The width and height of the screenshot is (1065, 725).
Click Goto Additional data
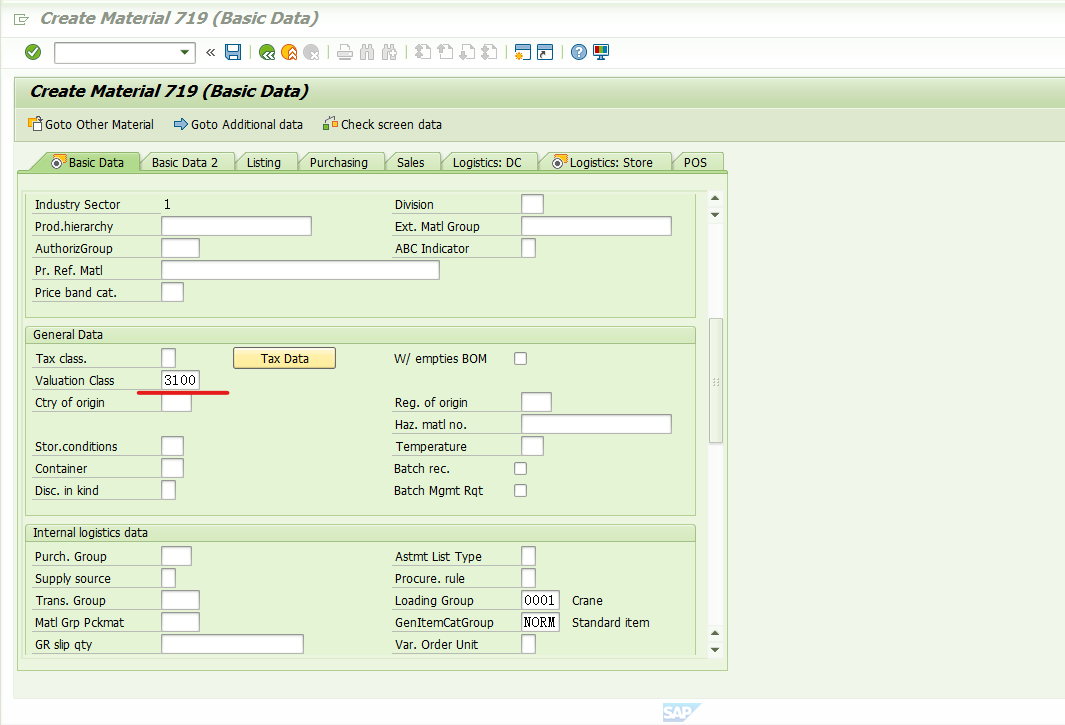pyautogui.click(x=238, y=125)
